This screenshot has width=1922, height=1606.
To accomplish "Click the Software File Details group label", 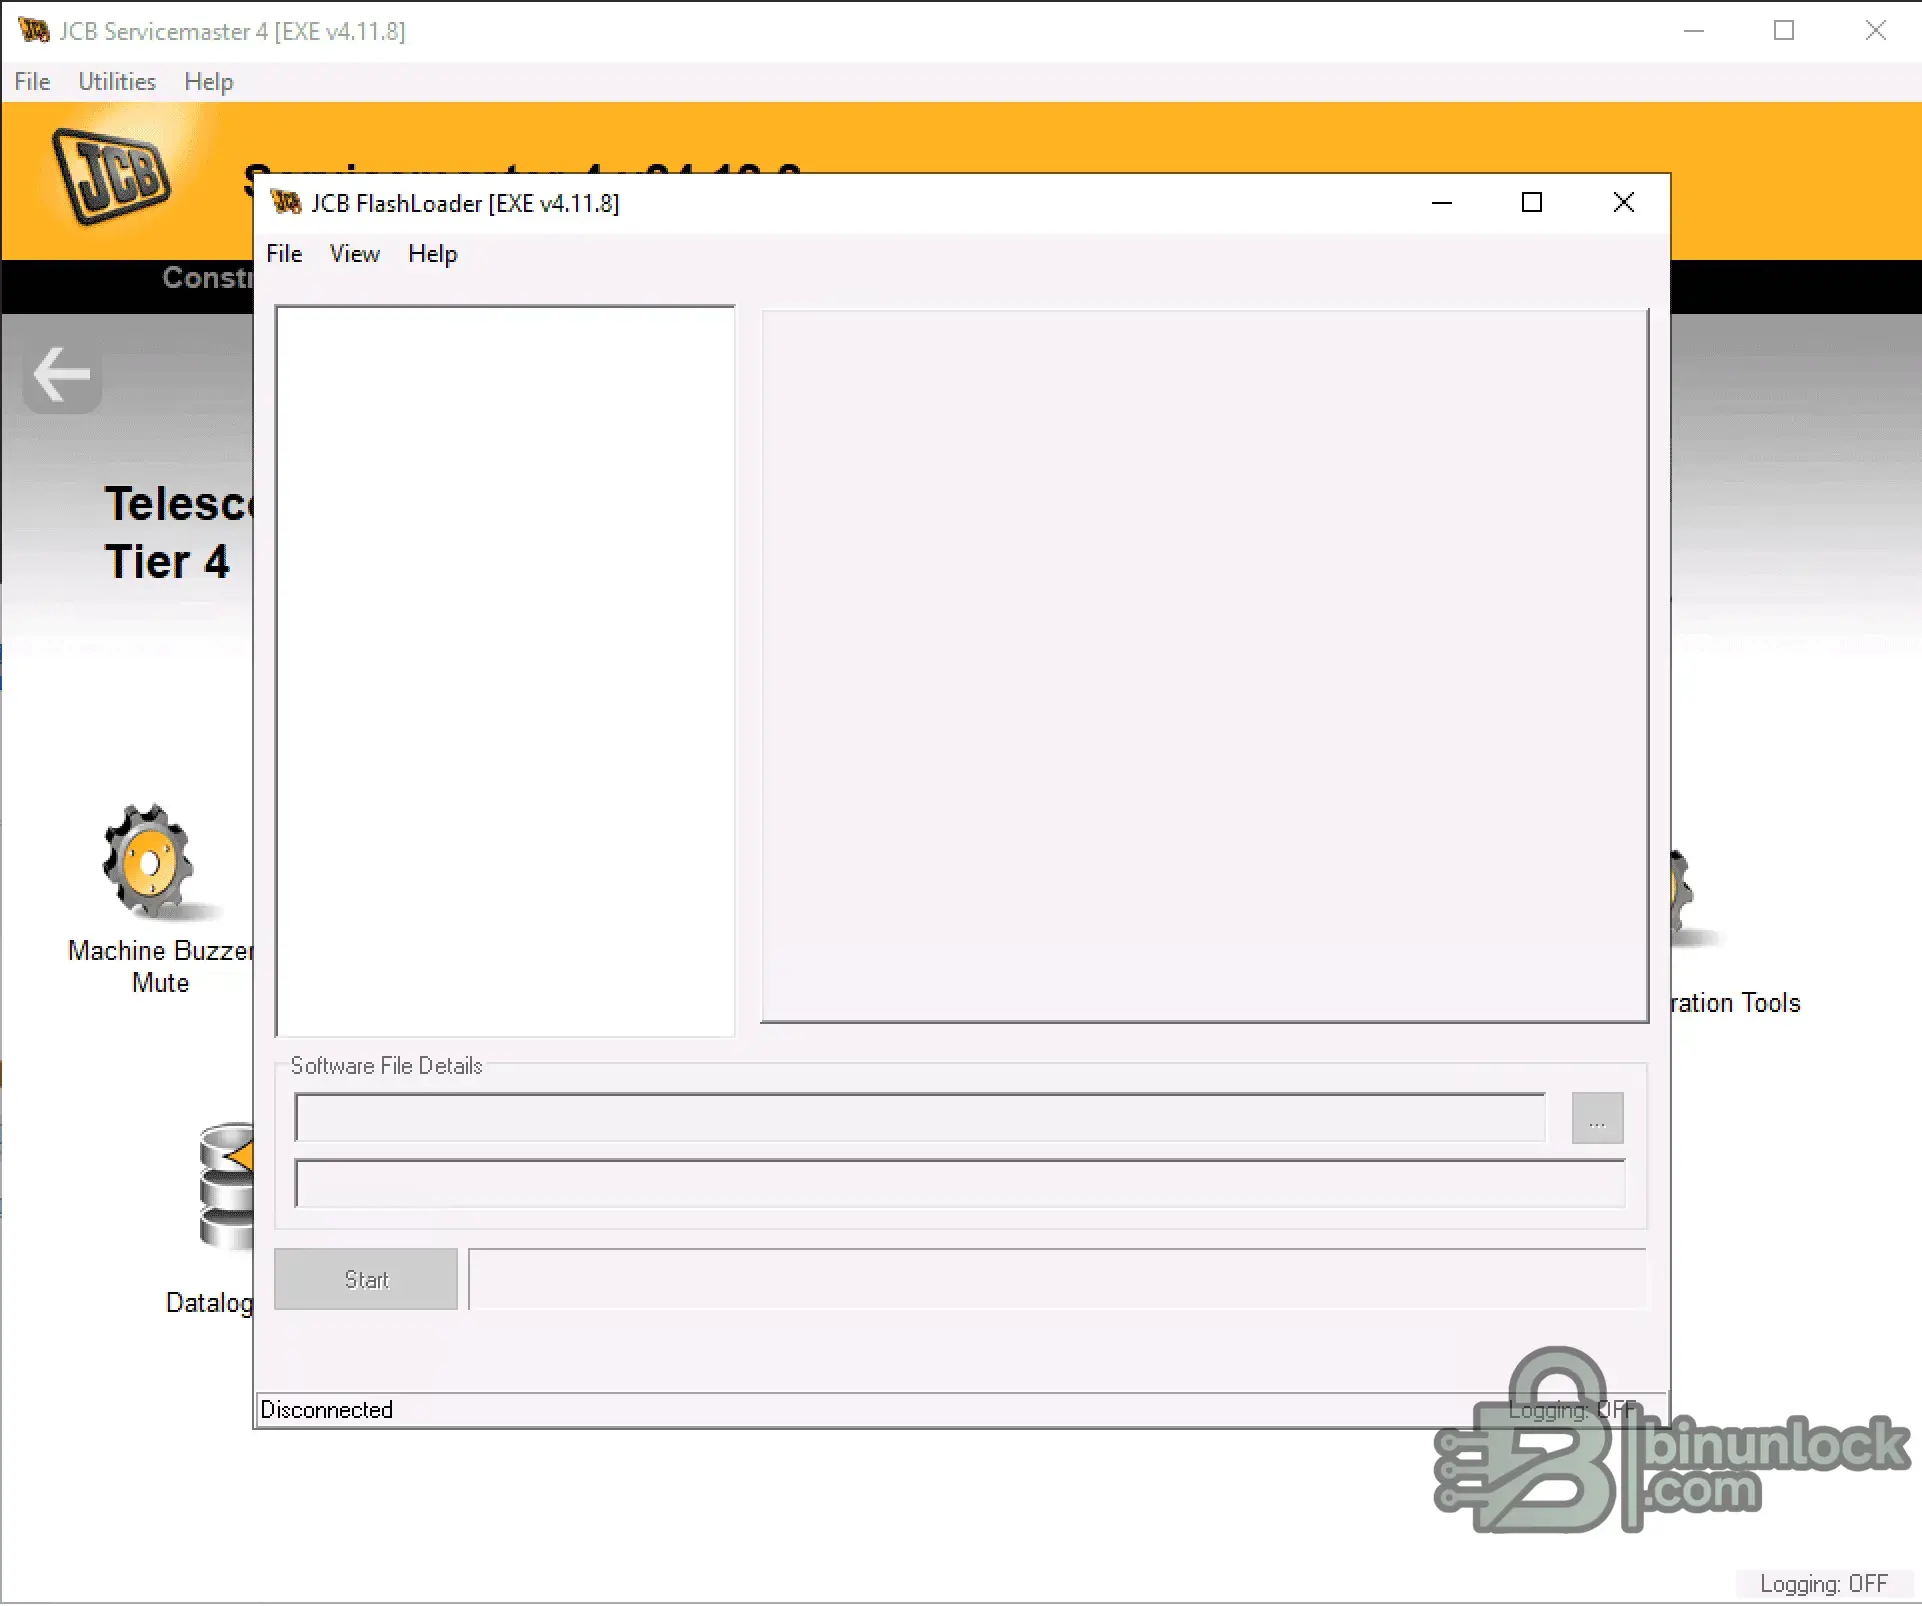I will (x=386, y=1066).
